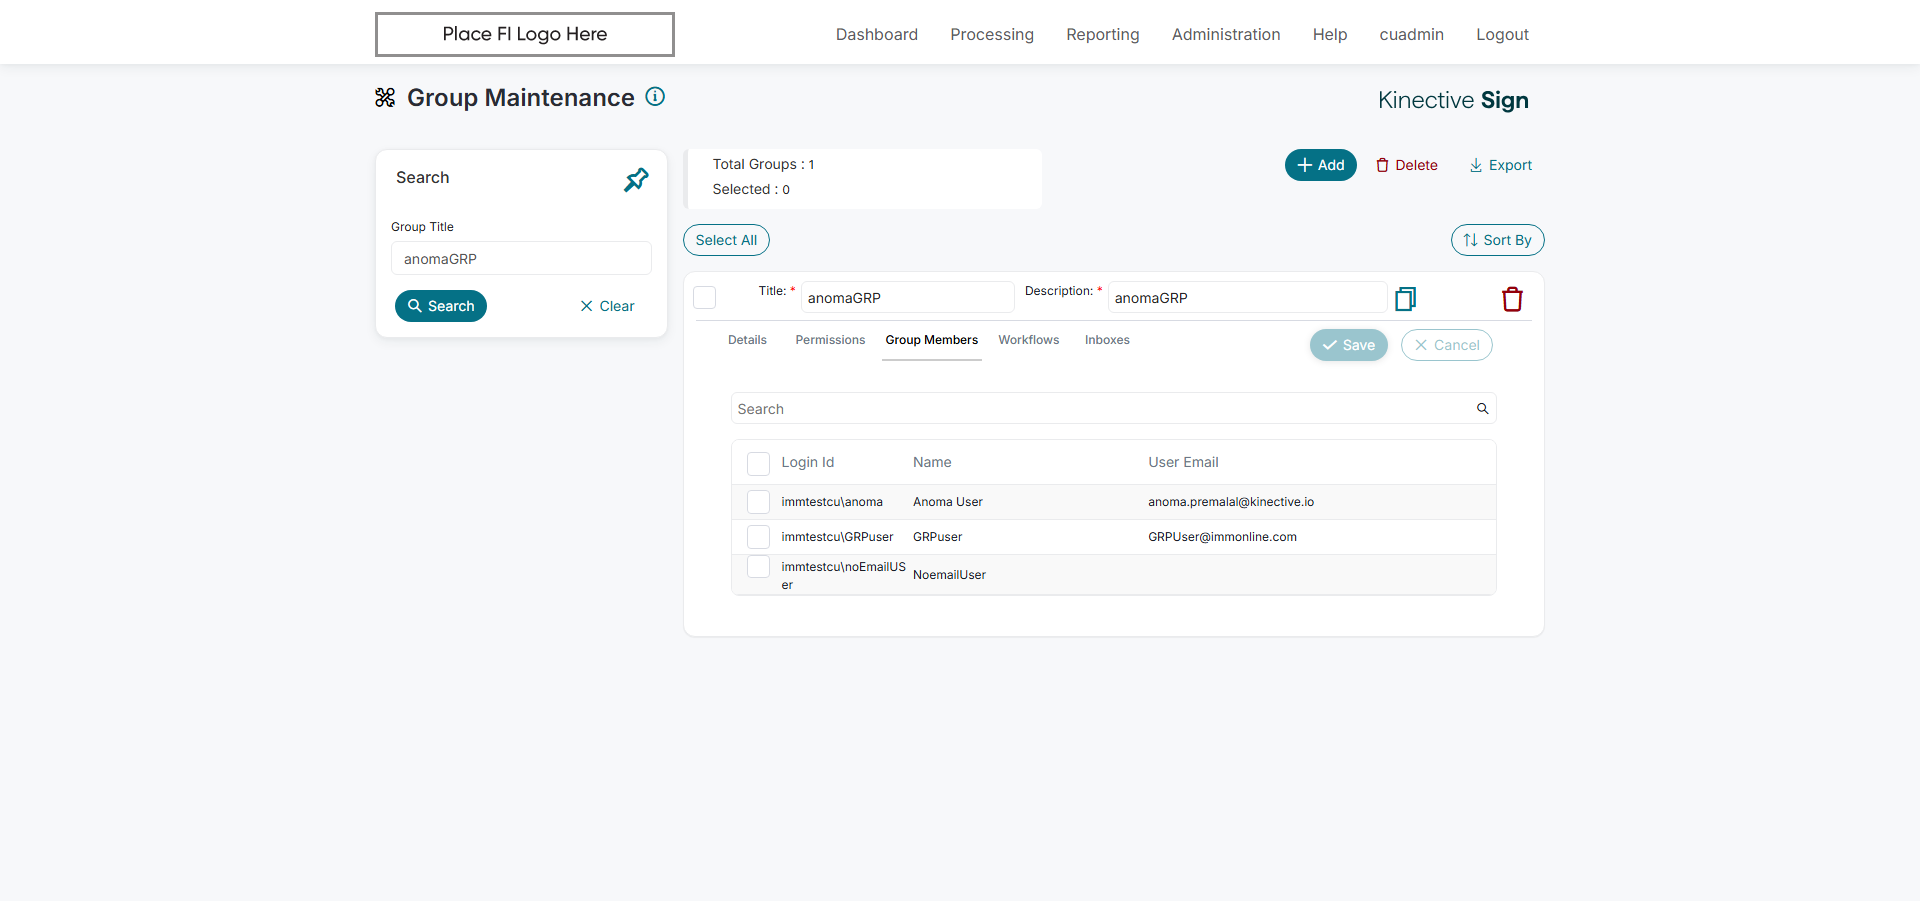Click the Selected : 0 text
Image resolution: width=1920 pixels, height=901 pixels.
click(x=751, y=189)
